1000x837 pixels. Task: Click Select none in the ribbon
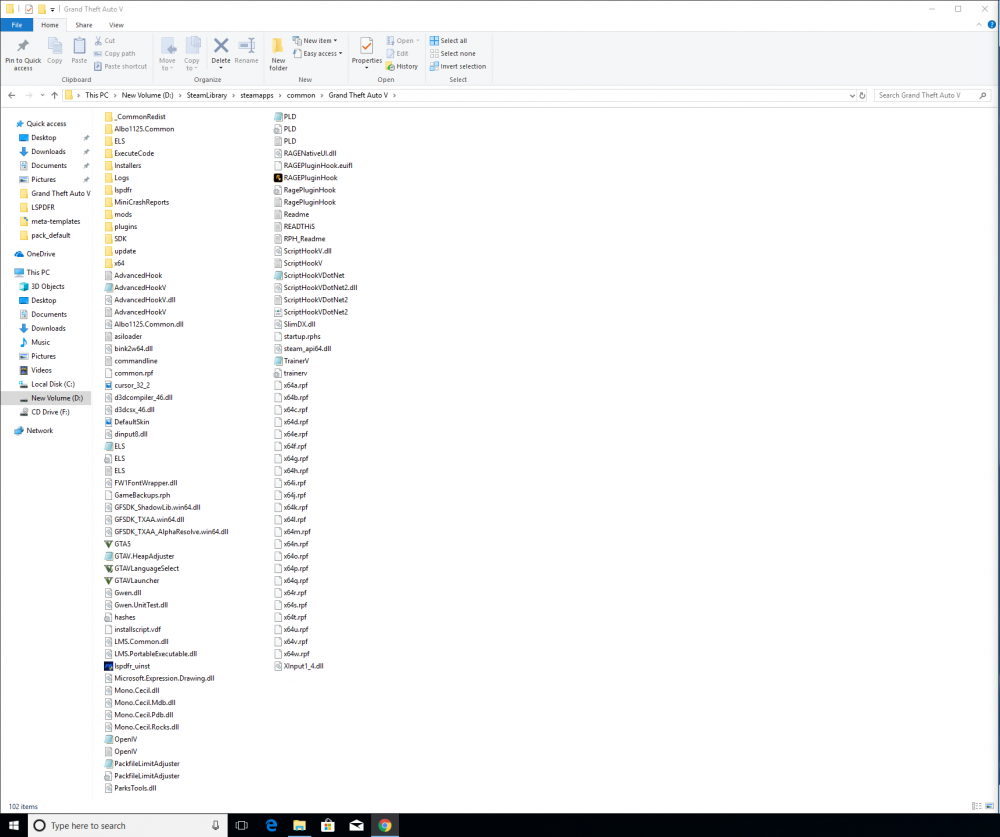452,53
